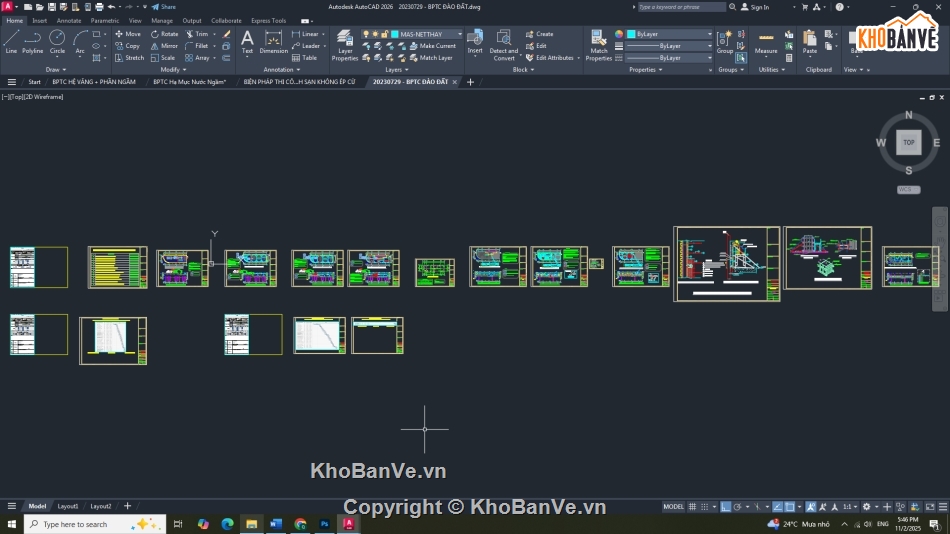The image size is (950, 534).
Task: Switch to BPTC Hạ Mục Nước Ngầm drawing tab
Action: click(189, 82)
